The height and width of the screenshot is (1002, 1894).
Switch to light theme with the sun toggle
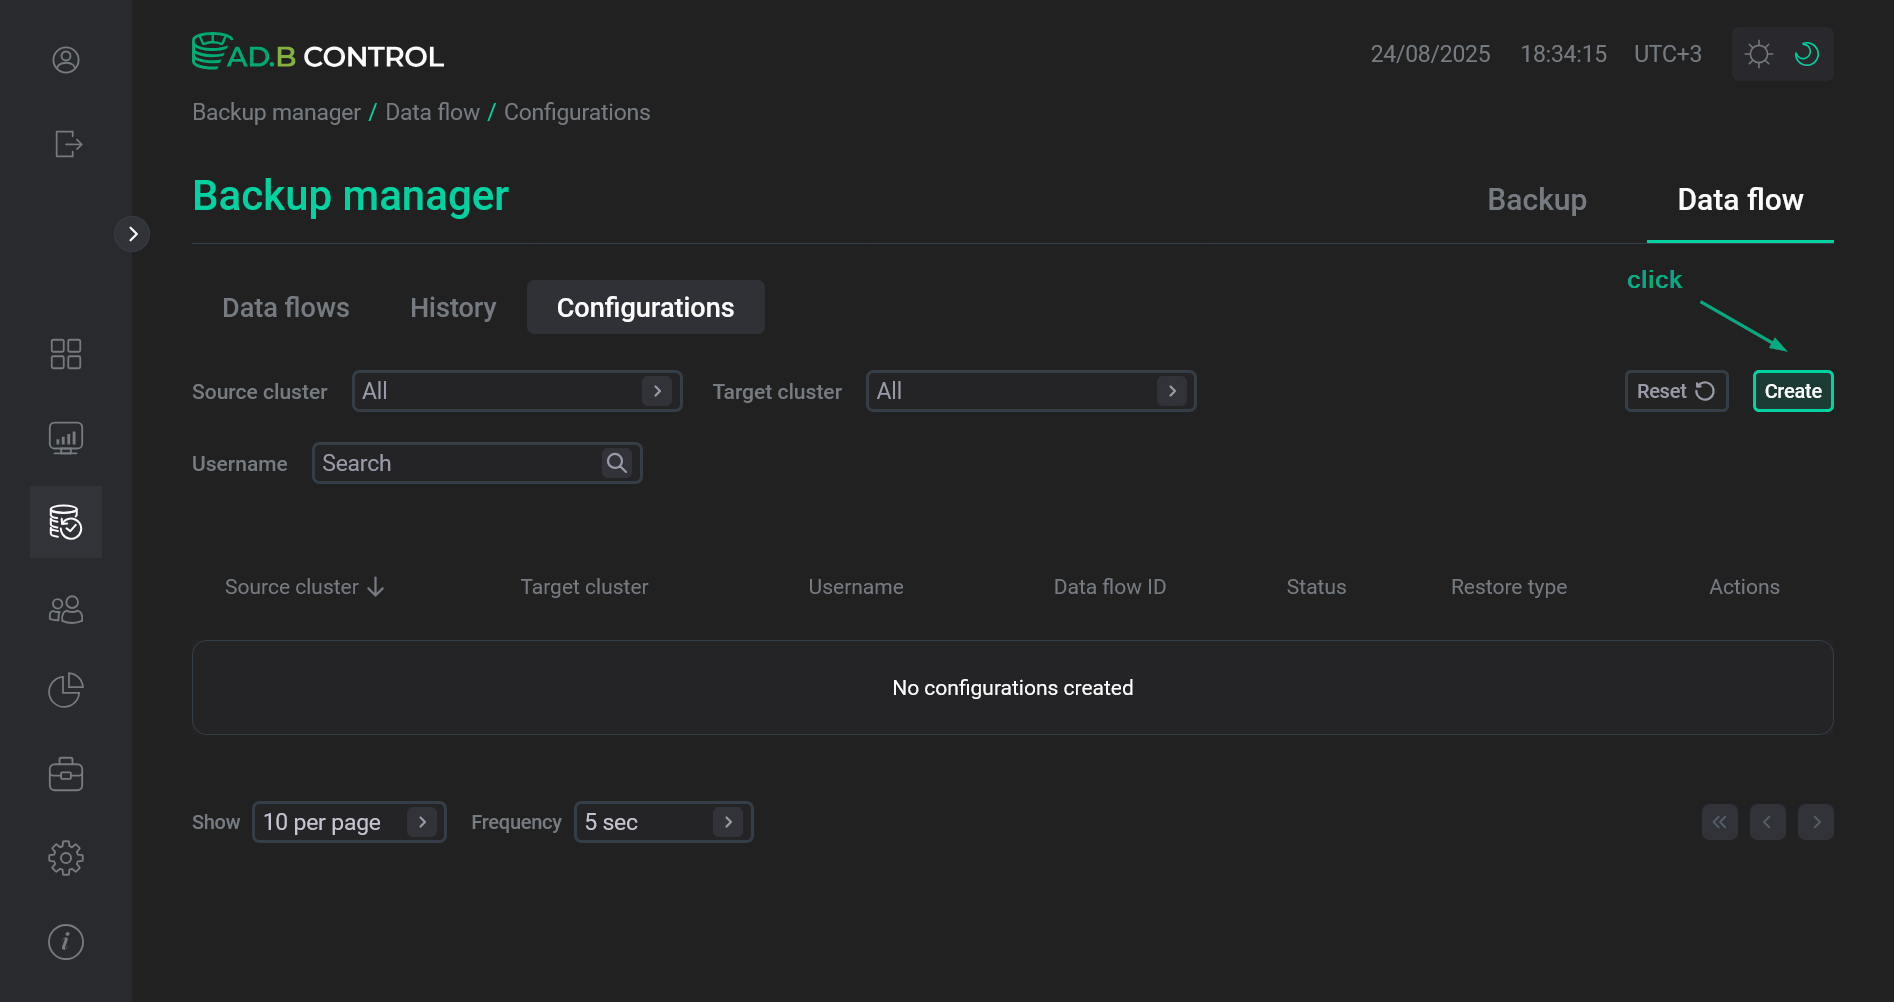(x=1758, y=54)
